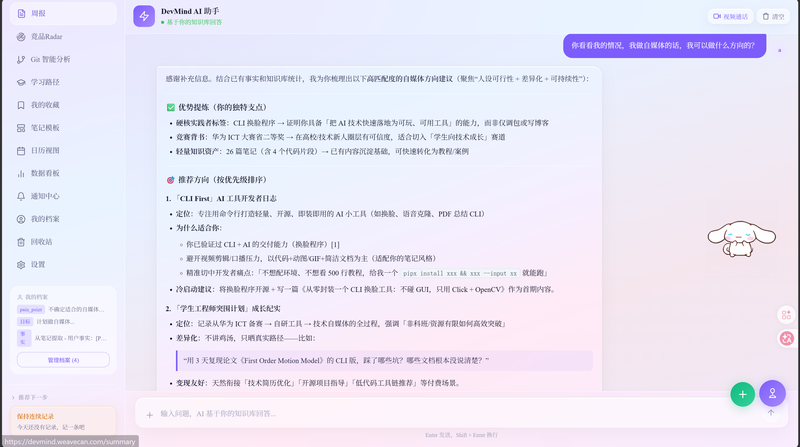Click the 学习路径 graduation cap icon

point(21,82)
